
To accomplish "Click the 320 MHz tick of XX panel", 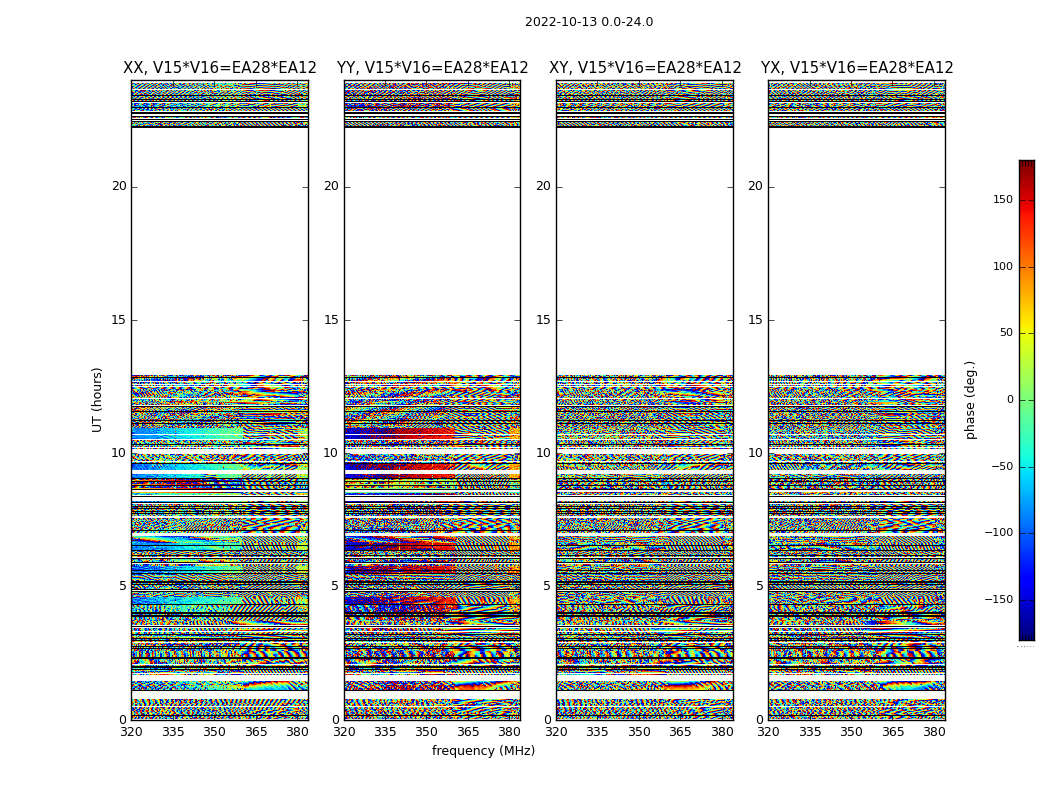I will 131,732.
